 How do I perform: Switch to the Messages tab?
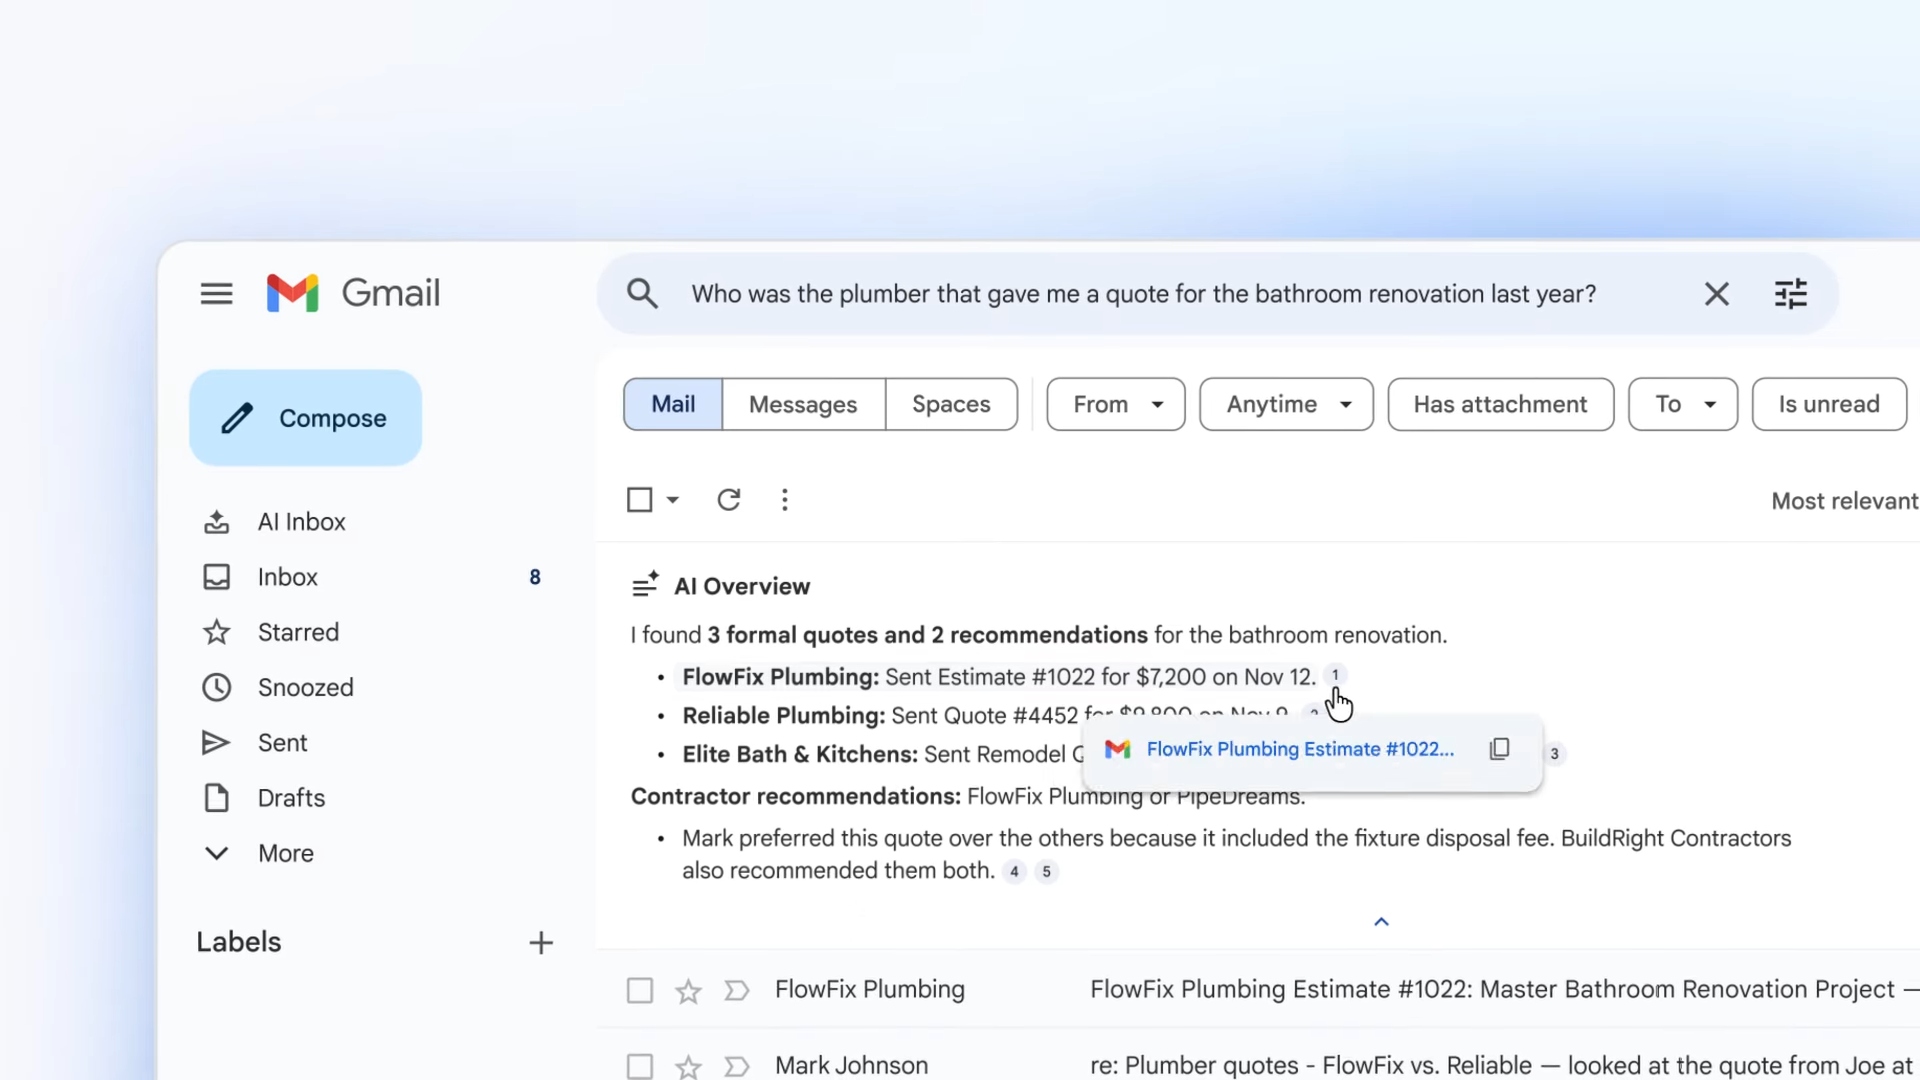[x=803, y=404]
